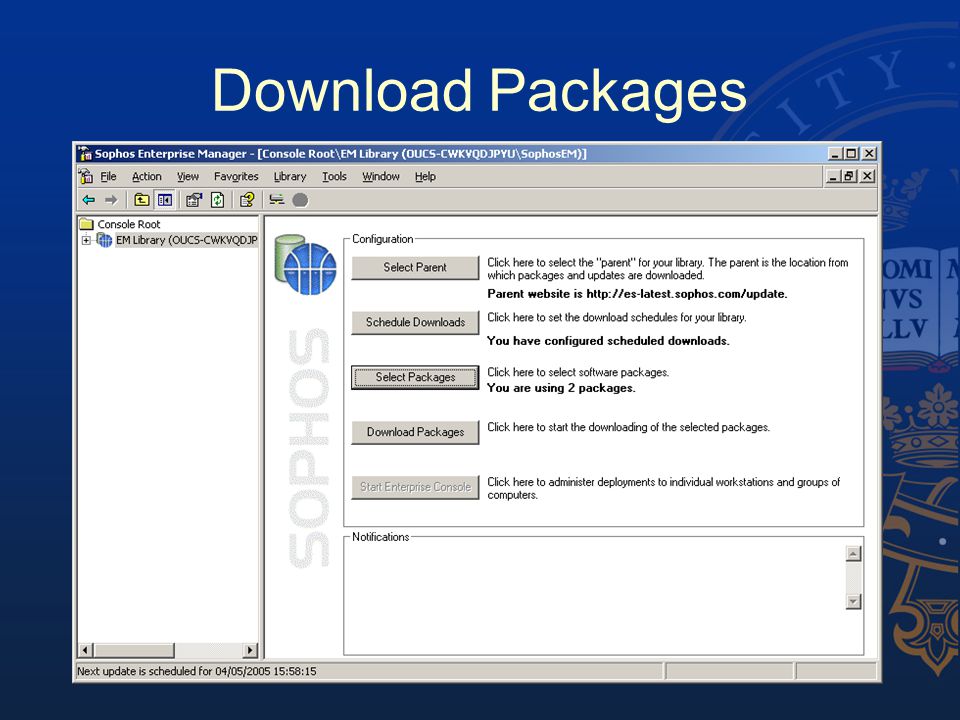Click 'Click here to select software packages.' text
The width and height of the screenshot is (960, 720).
[x=578, y=372]
